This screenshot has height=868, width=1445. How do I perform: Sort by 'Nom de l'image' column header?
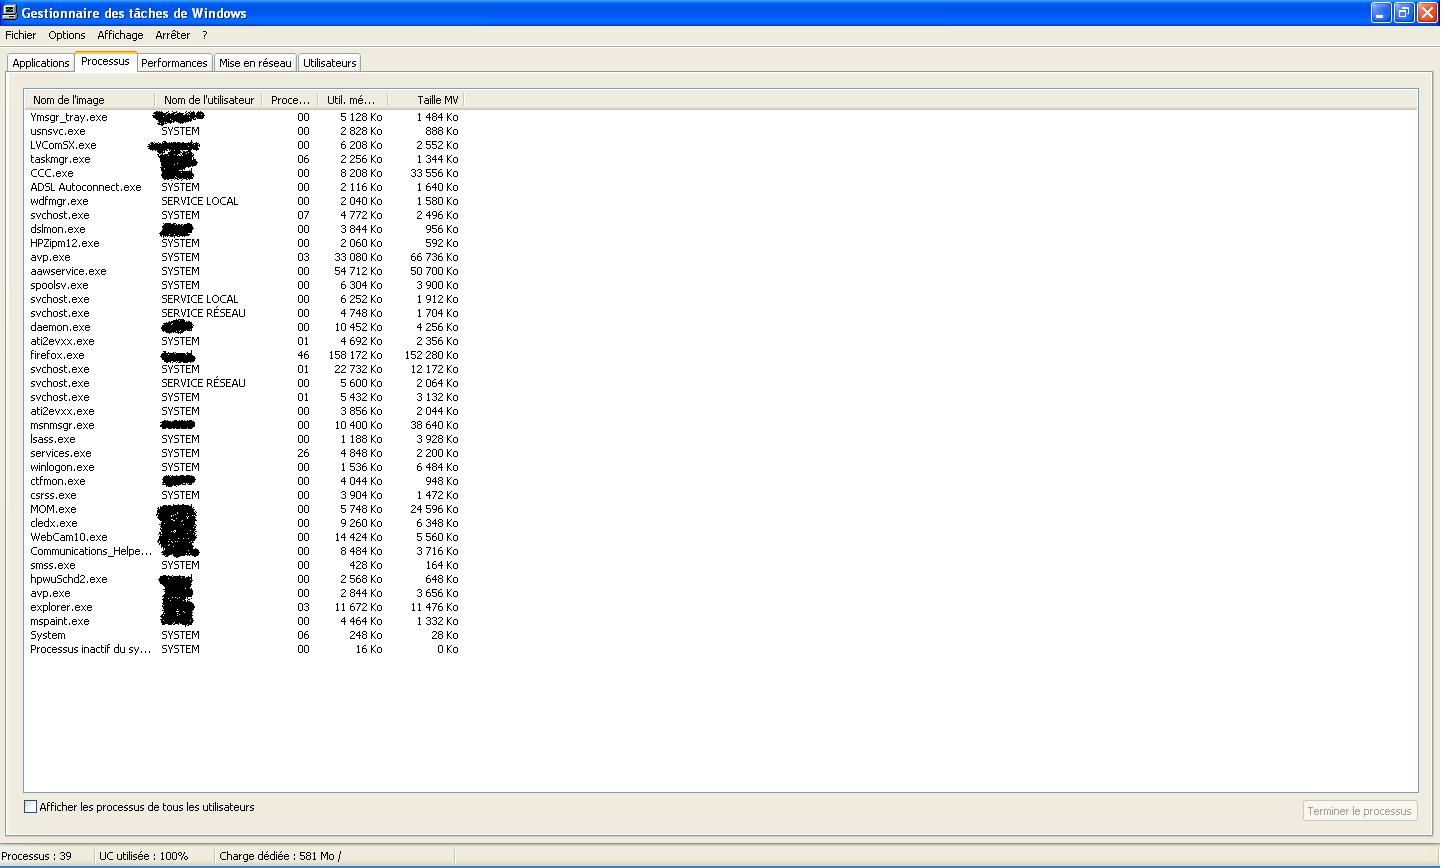(89, 100)
